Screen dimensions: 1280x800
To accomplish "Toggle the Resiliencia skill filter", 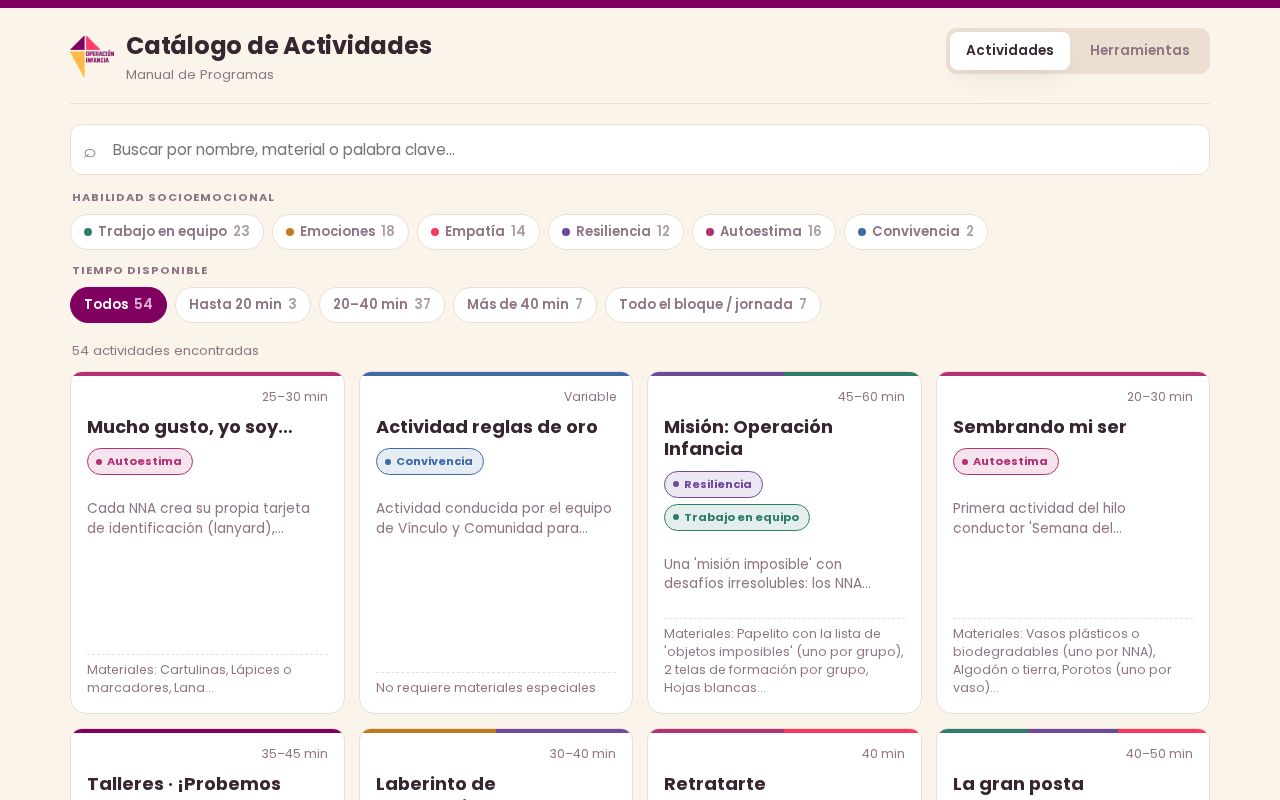I will click(616, 232).
